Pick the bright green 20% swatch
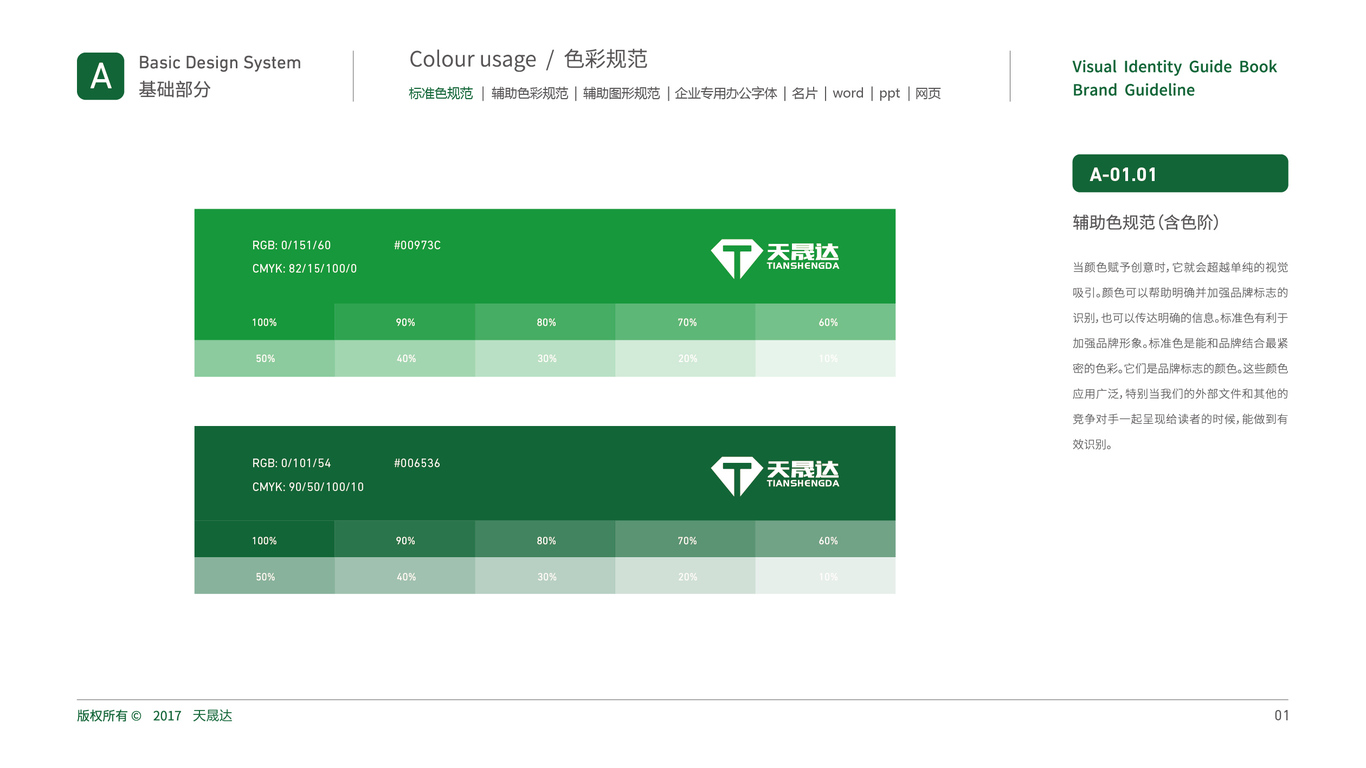The width and height of the screenshot is (1366, 768). point(685,358)
